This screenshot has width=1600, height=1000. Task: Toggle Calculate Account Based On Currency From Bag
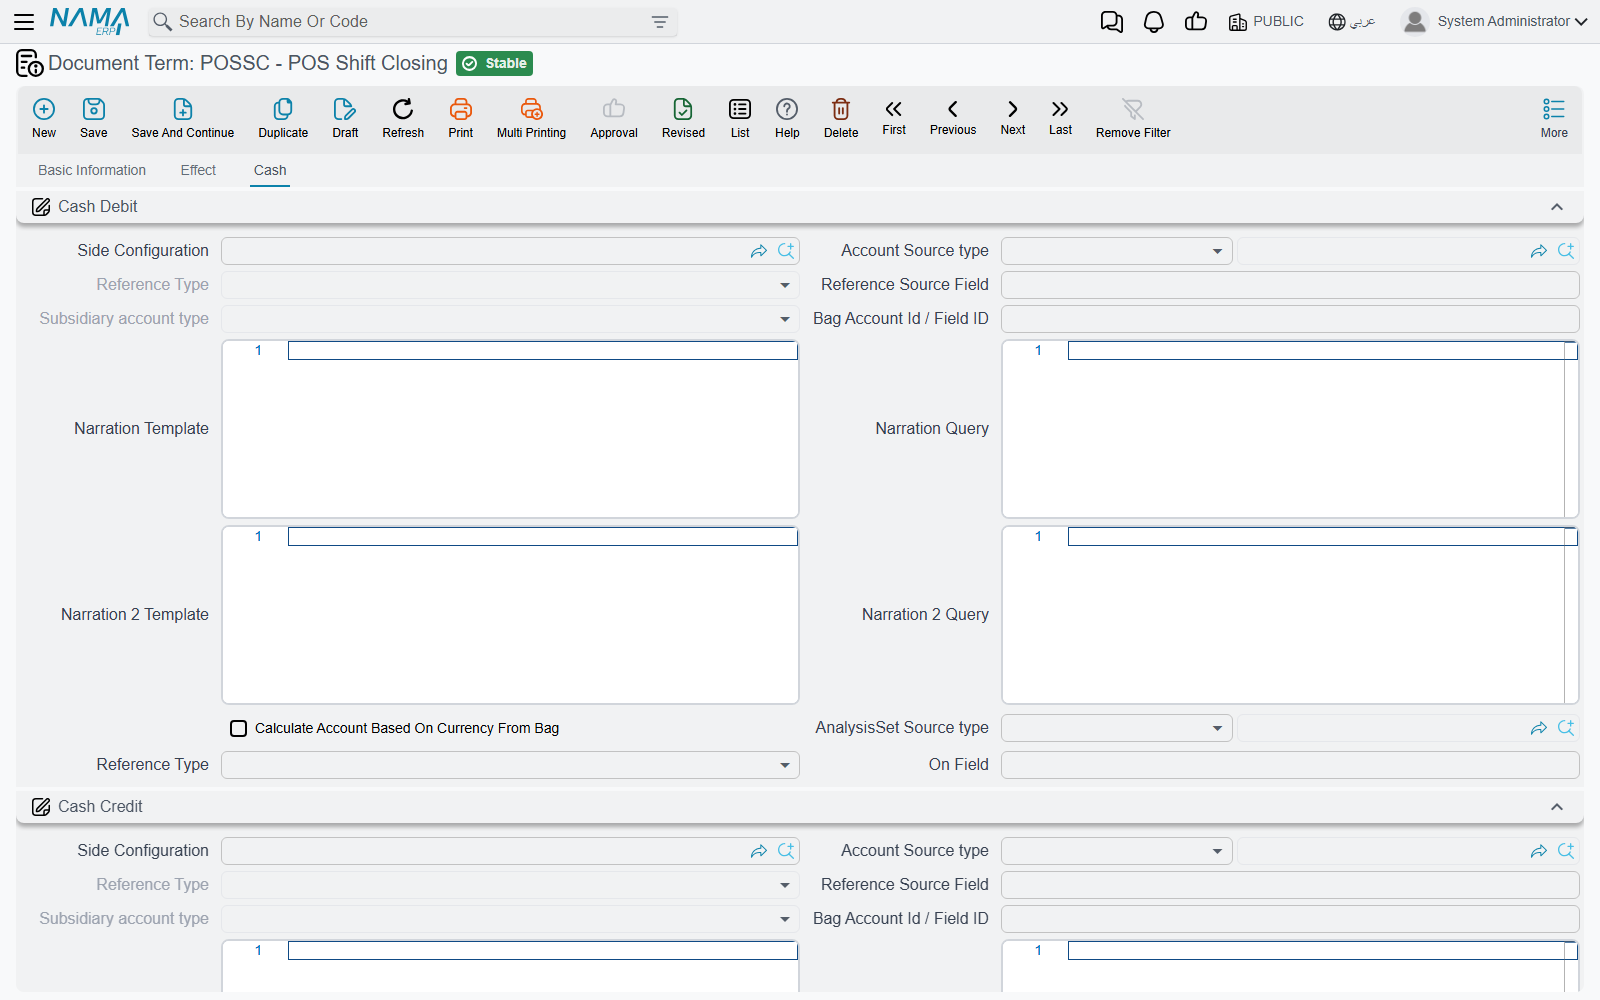239,728
